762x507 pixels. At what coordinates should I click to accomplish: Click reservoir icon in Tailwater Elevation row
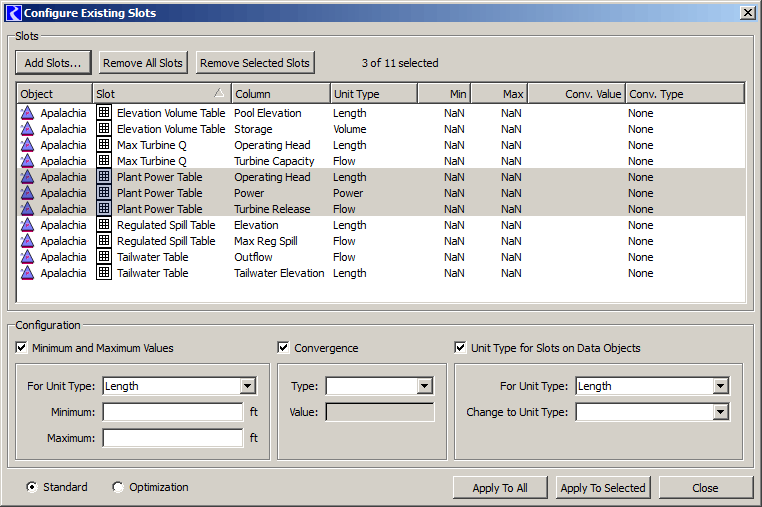pos(27,273)
